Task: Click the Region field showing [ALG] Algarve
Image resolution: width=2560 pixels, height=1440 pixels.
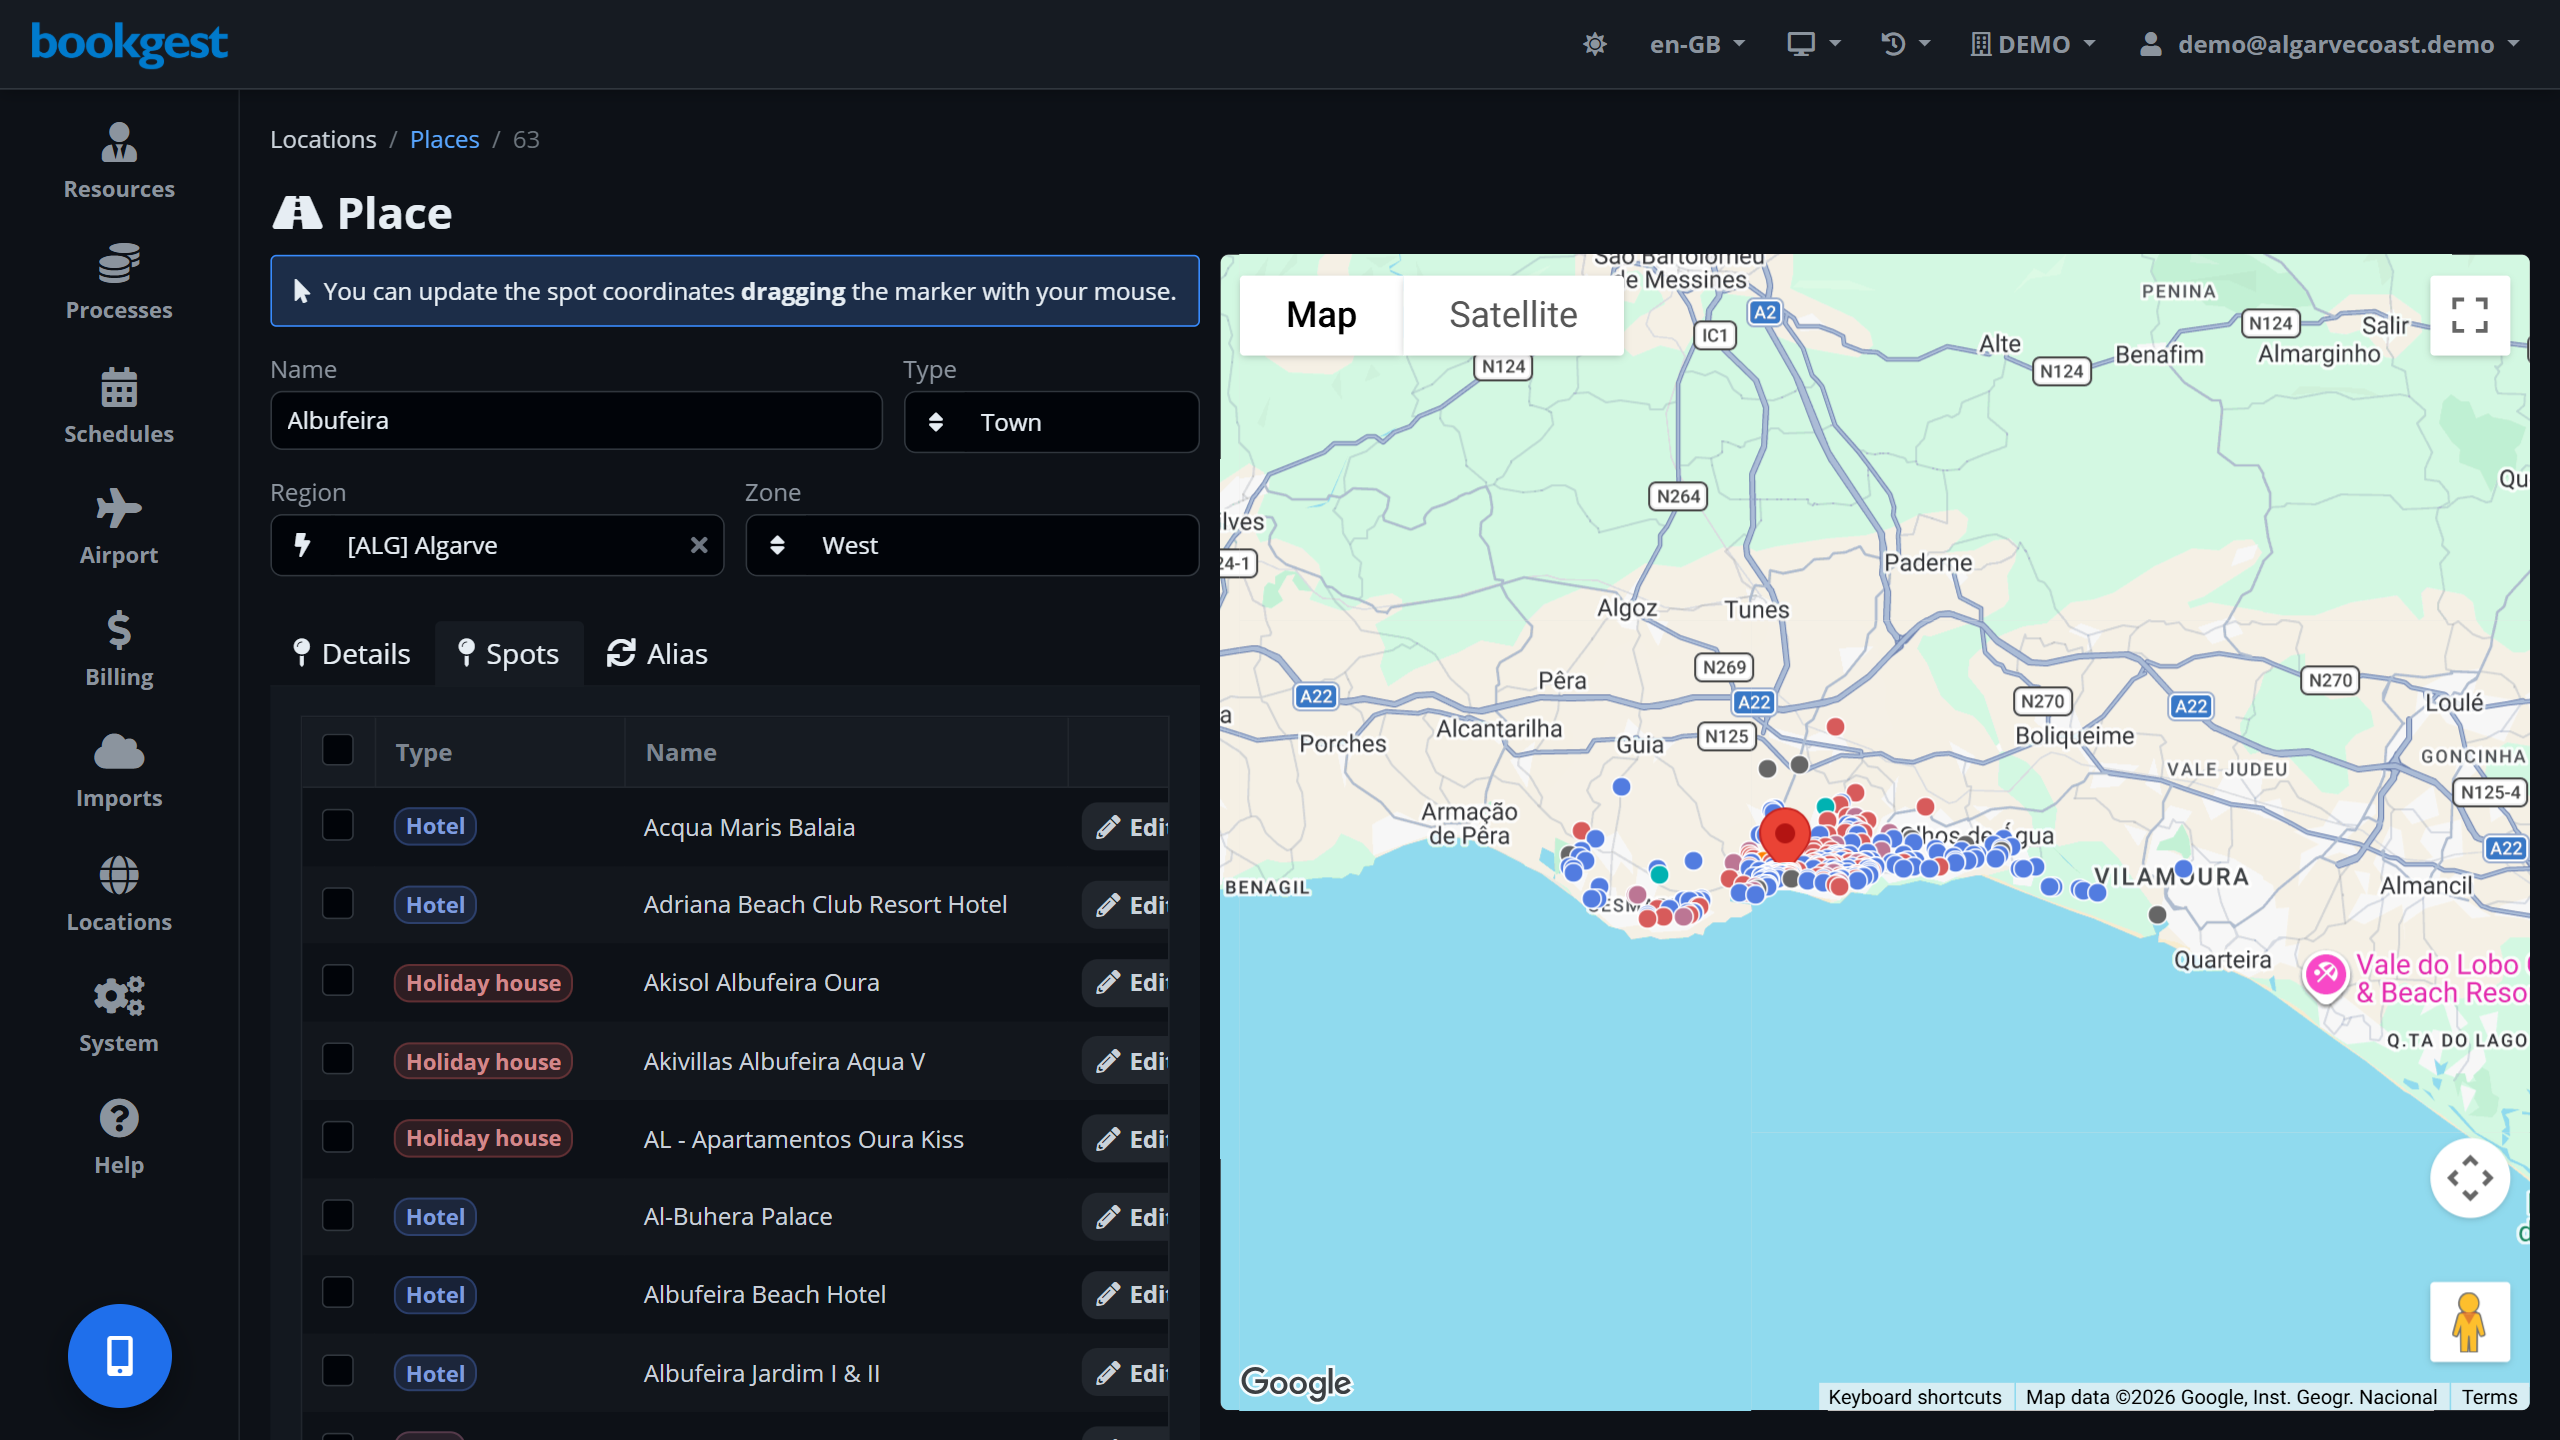Action: click(x=497, y=545)
